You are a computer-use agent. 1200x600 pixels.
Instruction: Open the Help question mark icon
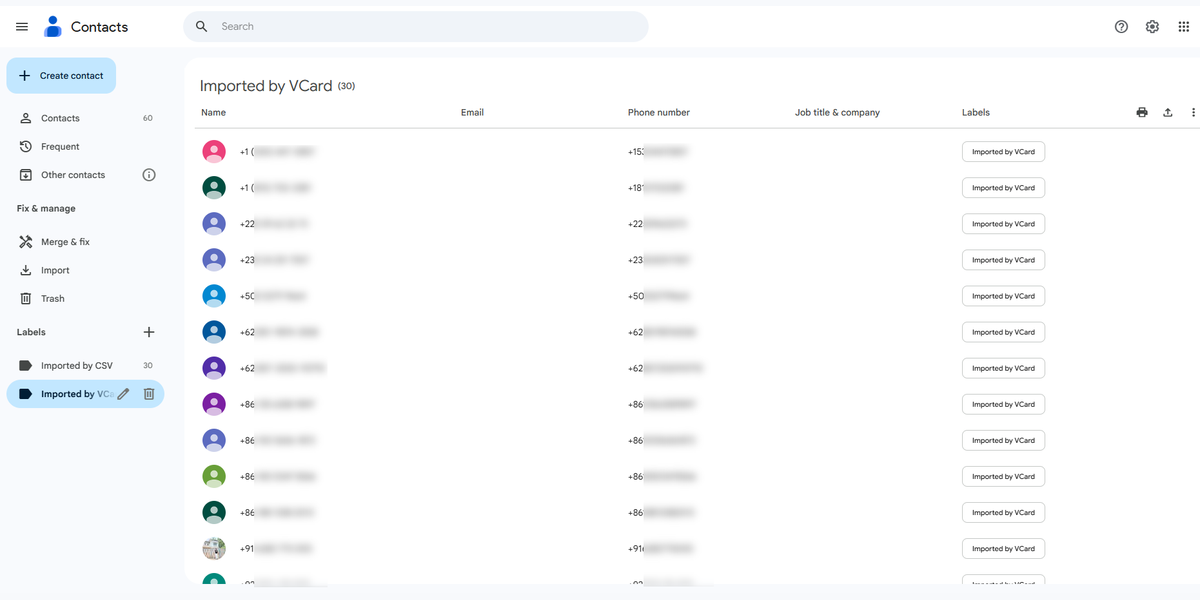[1121, 27]
